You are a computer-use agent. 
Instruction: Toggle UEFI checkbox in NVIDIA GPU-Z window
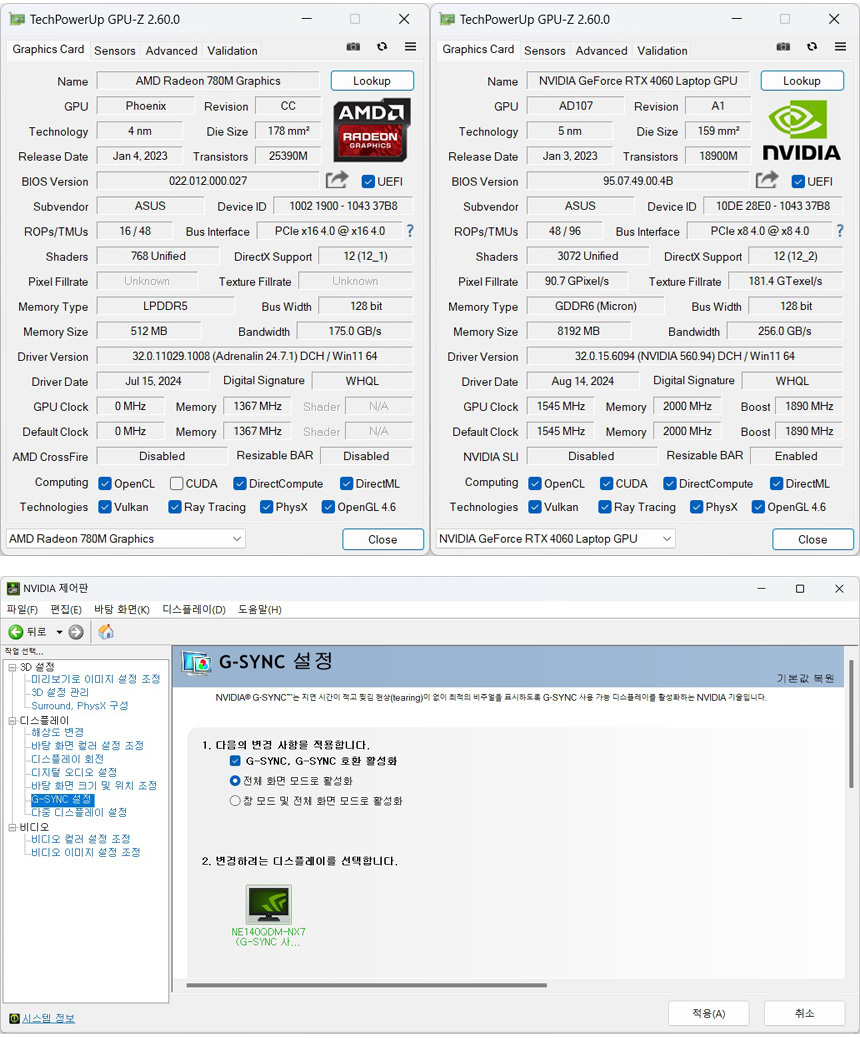tap(798, 181)
